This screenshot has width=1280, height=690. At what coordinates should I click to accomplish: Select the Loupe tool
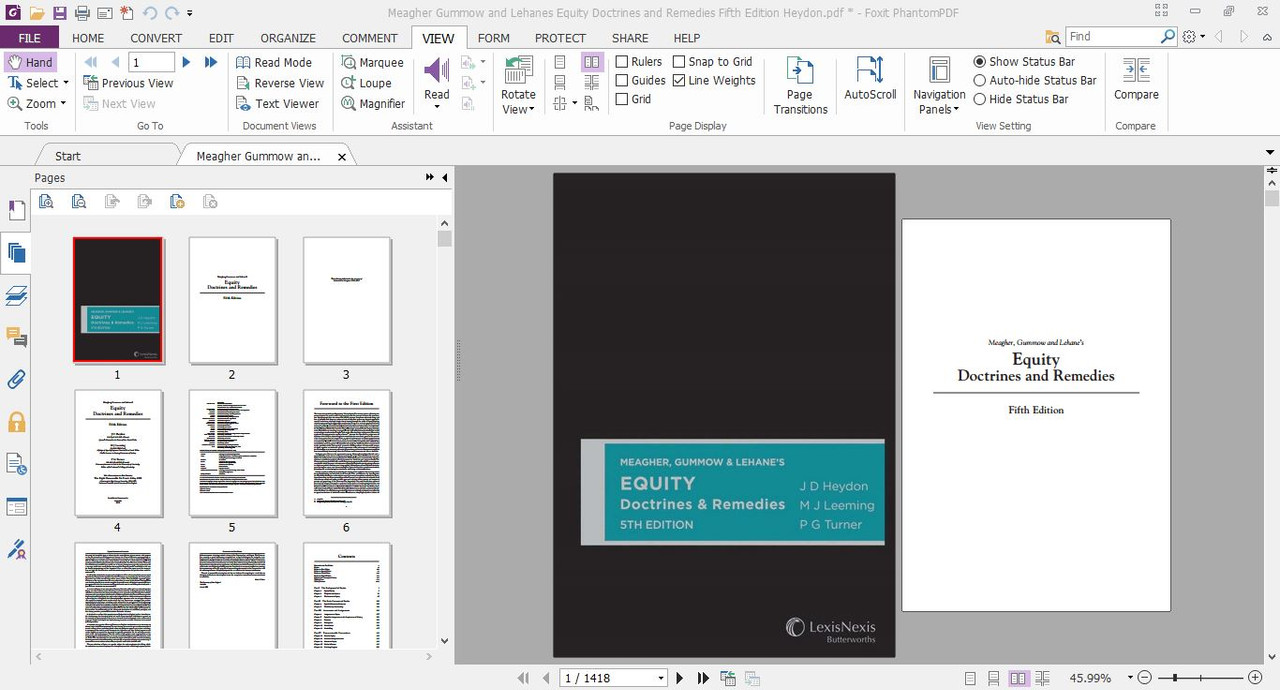tap(366, 83)
